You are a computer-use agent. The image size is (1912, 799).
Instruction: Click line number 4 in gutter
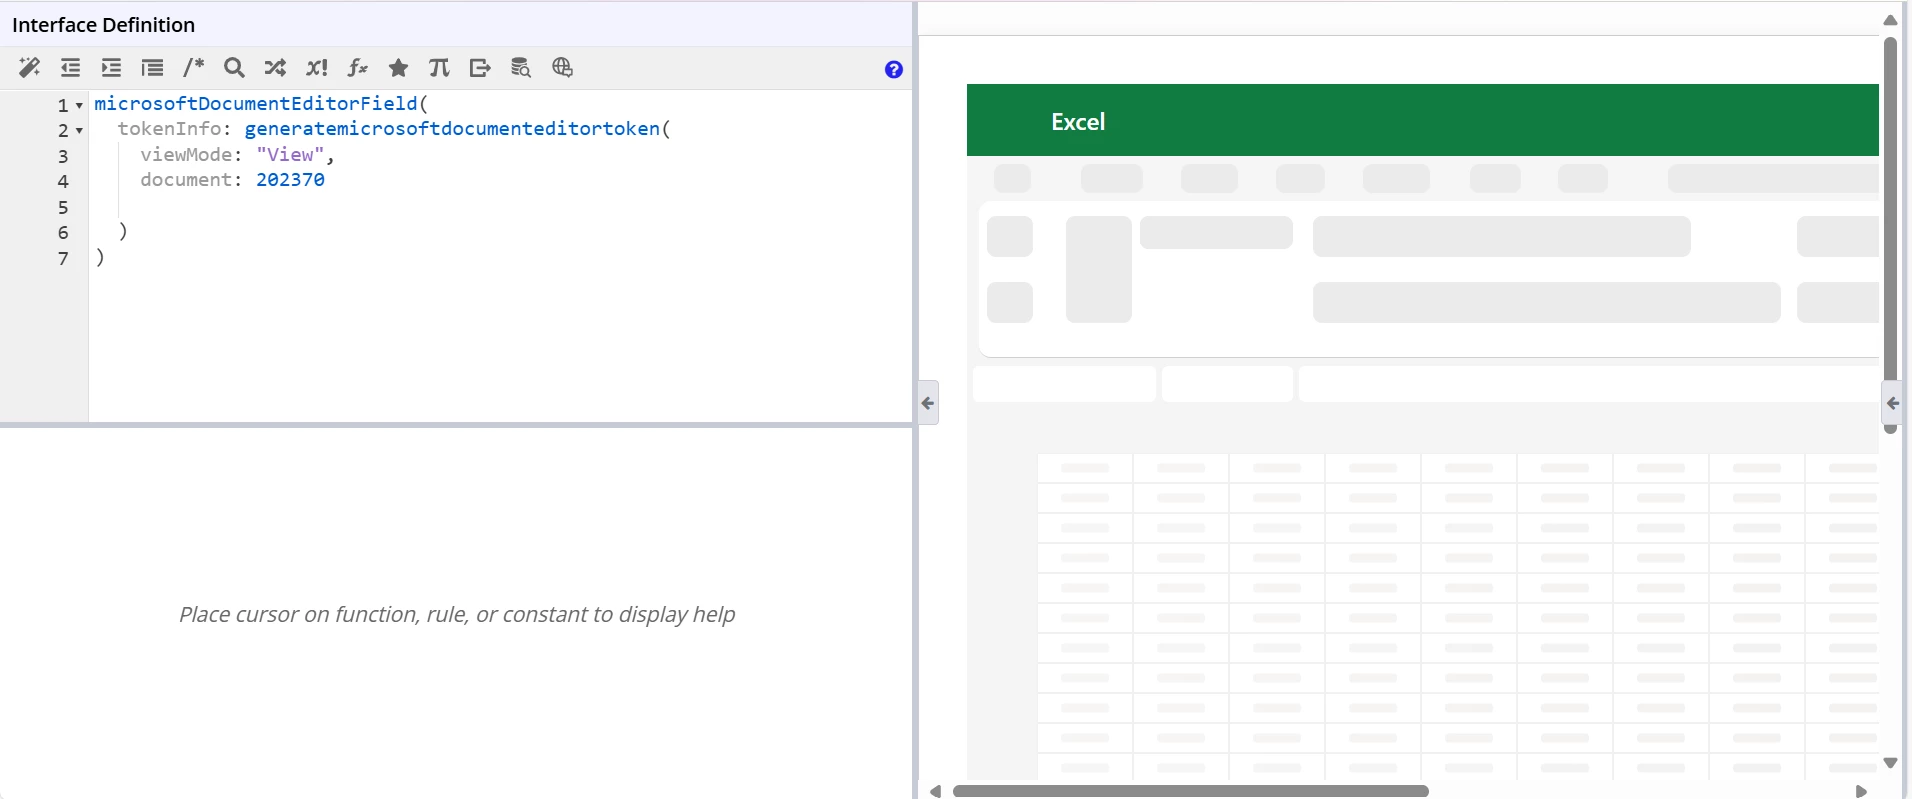[63, 182]
